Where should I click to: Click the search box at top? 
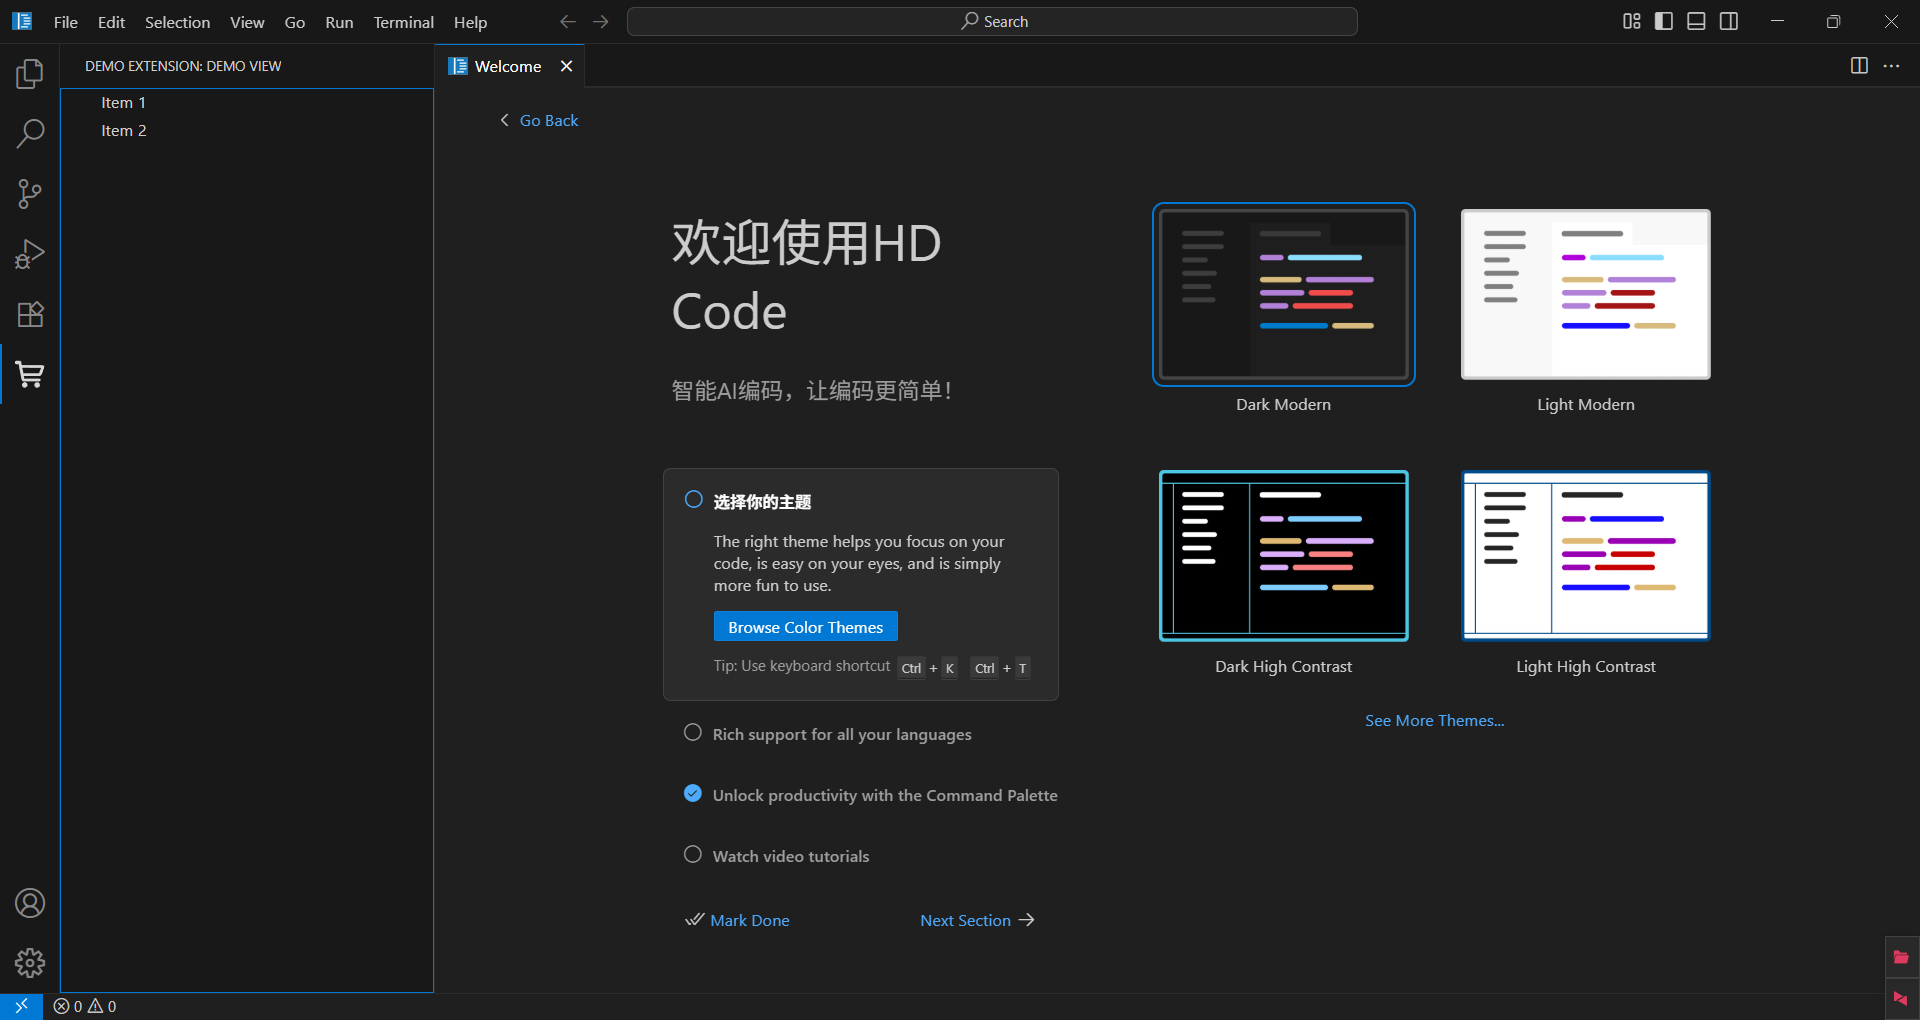pyautogui.click(x=992, y=20)
